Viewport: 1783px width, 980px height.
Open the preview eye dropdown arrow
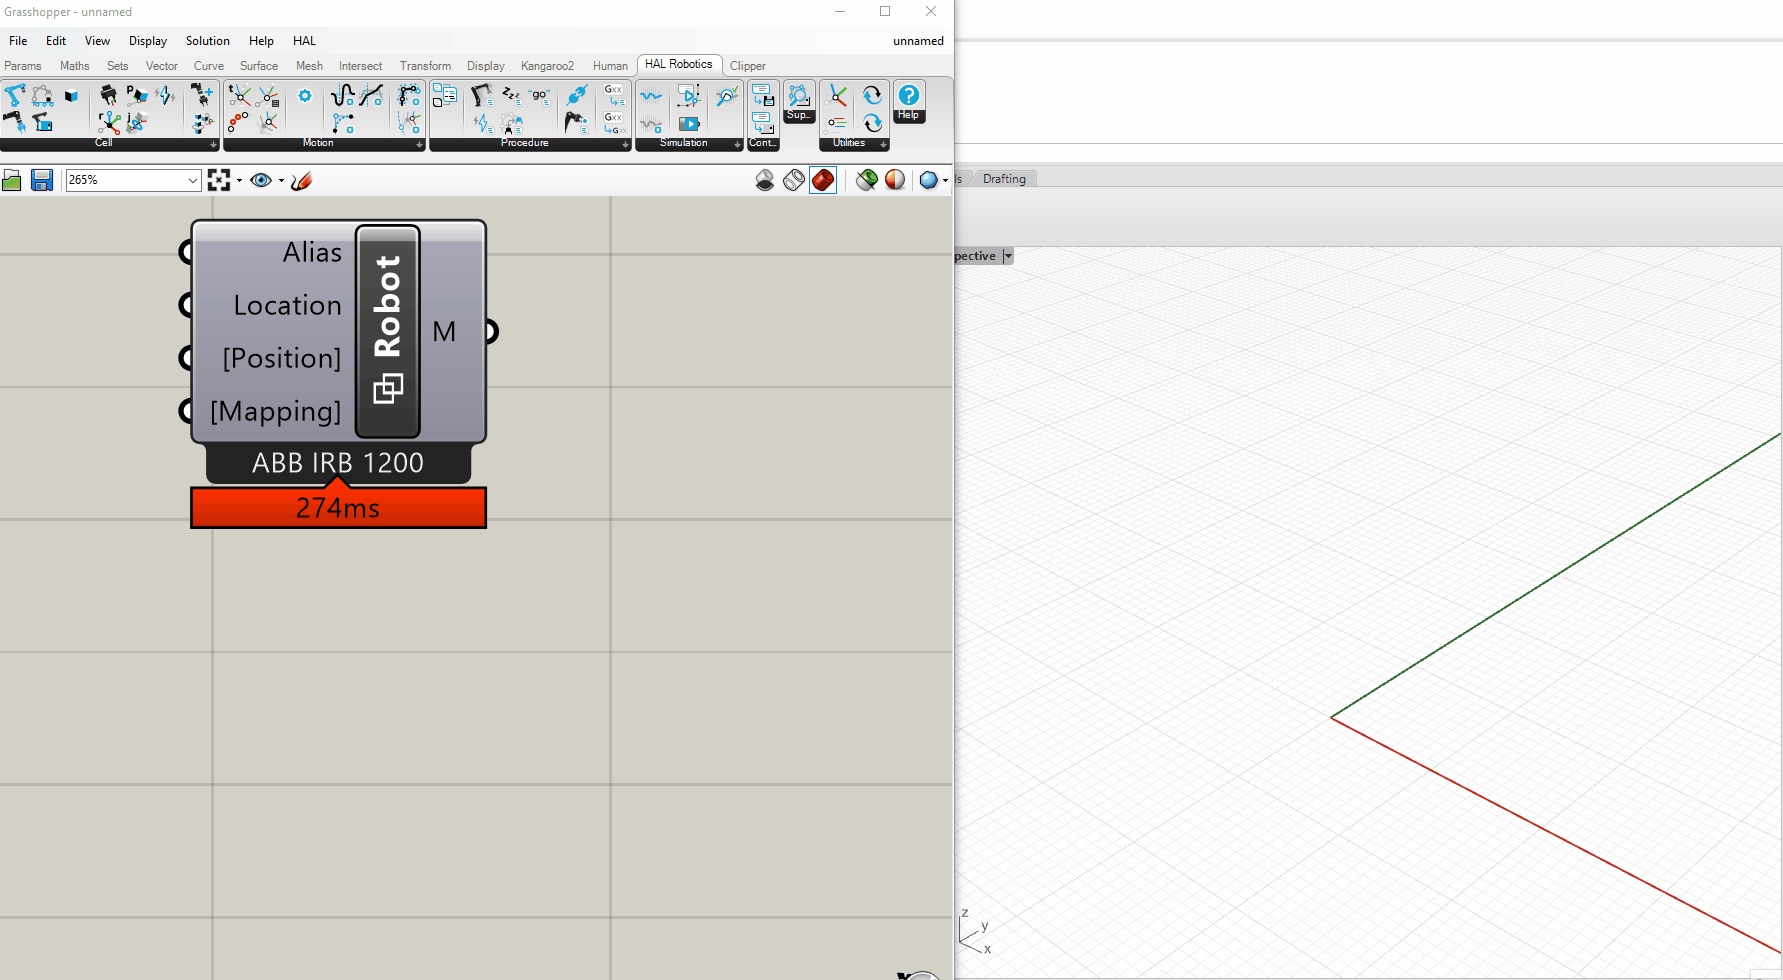281,181
